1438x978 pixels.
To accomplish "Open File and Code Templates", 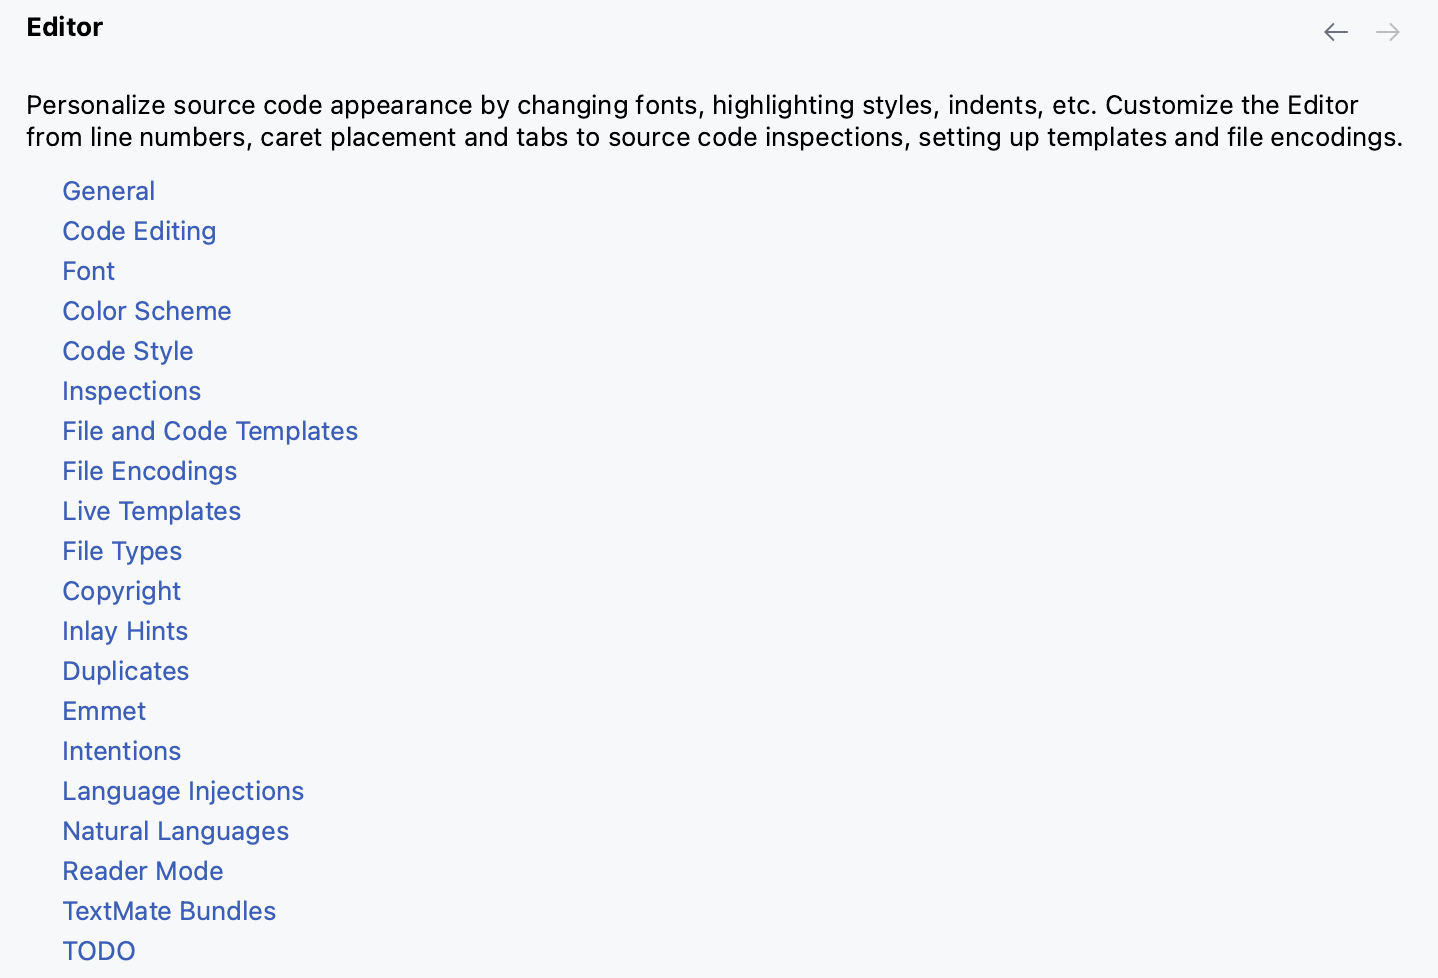I will [210, 431].
